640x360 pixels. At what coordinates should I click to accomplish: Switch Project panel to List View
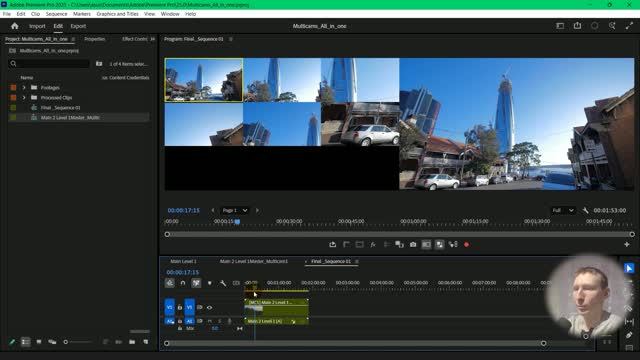tap(25, 342)
